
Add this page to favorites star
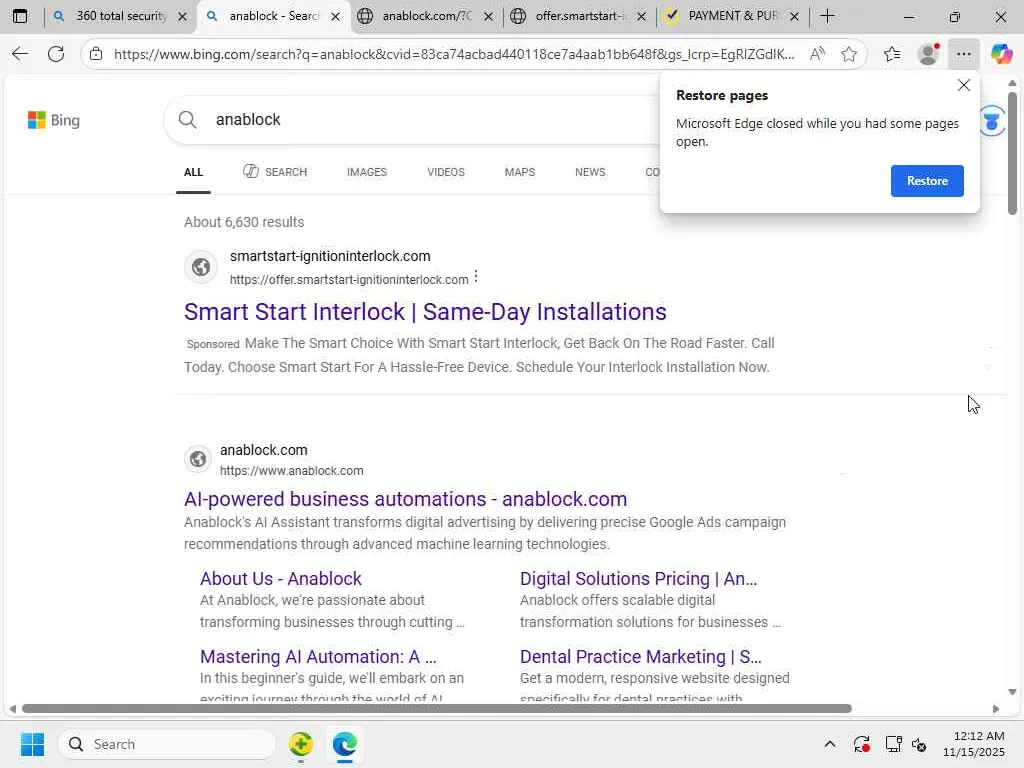[848, 54]
